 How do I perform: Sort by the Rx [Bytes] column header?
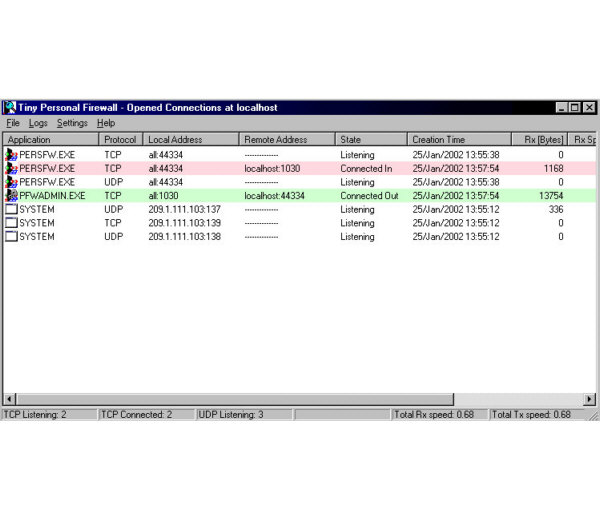click(x=540, y=139)
